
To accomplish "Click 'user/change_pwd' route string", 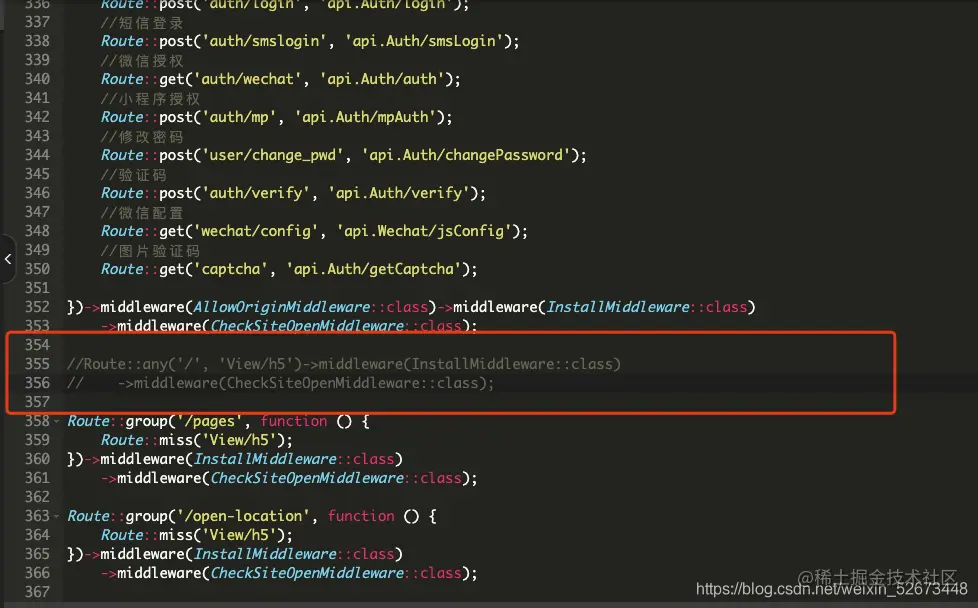I will [x=273, y=155].
